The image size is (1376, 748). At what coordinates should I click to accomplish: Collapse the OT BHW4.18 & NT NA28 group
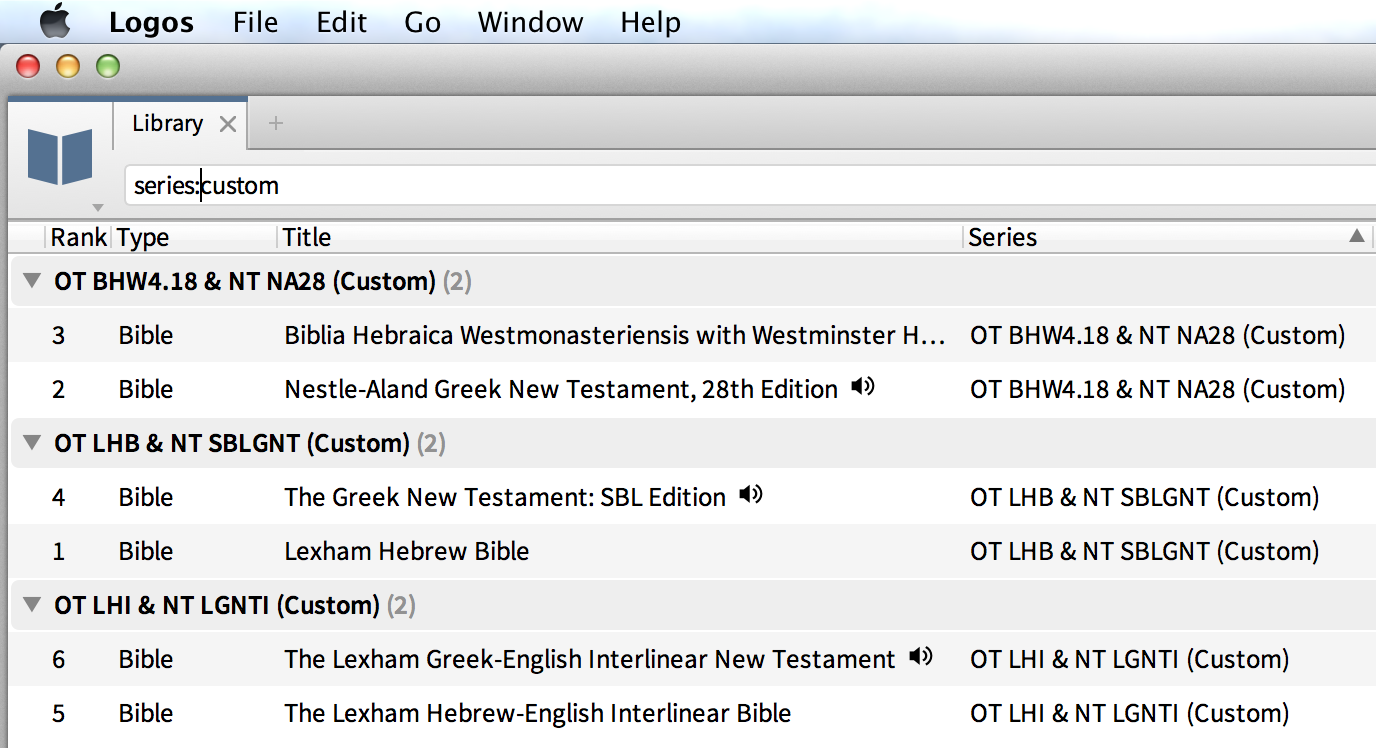[32, 281]
